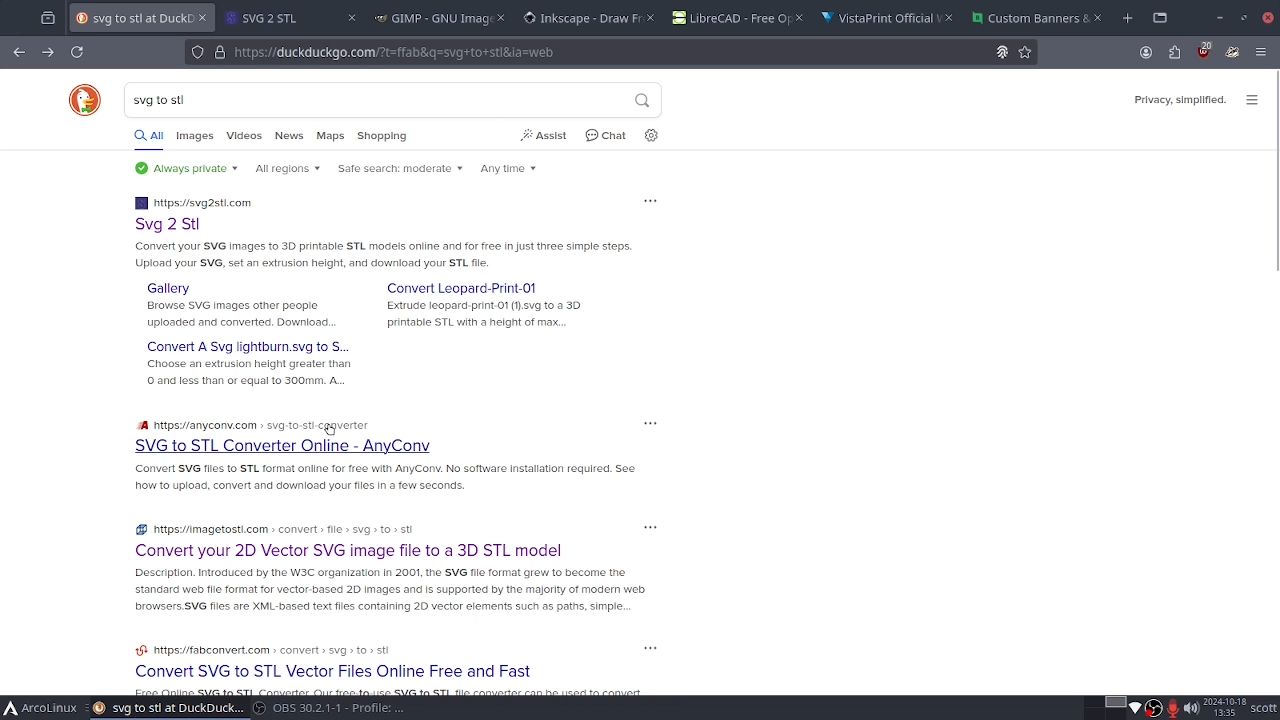Screen dimensions: 1280x720
Task: Click the DuckDuckGo logo
Action: pyautogui.click(x=85, y=100)
